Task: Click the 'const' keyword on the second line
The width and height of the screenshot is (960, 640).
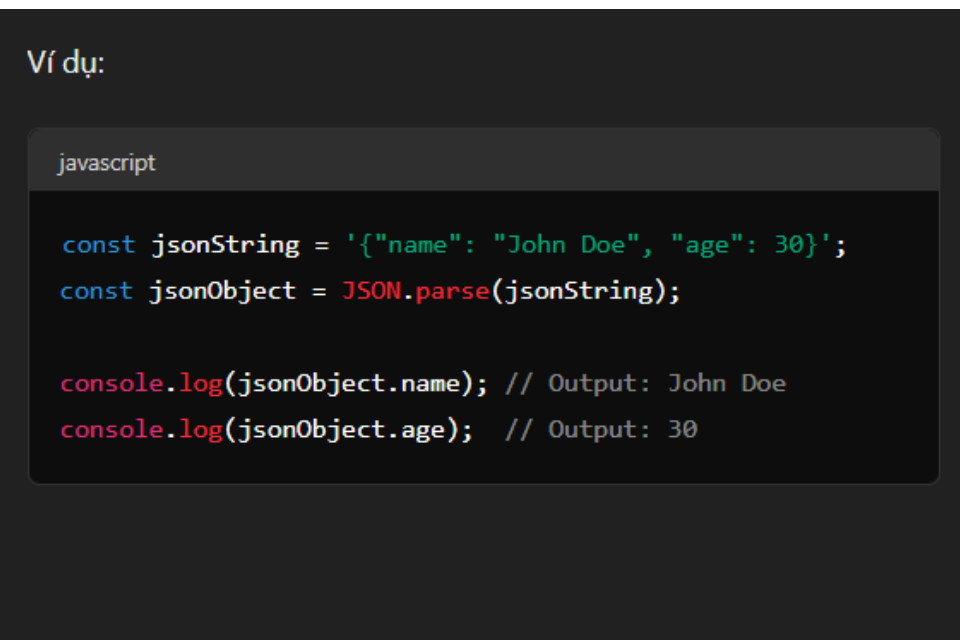Action: click(x=96, y=291)
